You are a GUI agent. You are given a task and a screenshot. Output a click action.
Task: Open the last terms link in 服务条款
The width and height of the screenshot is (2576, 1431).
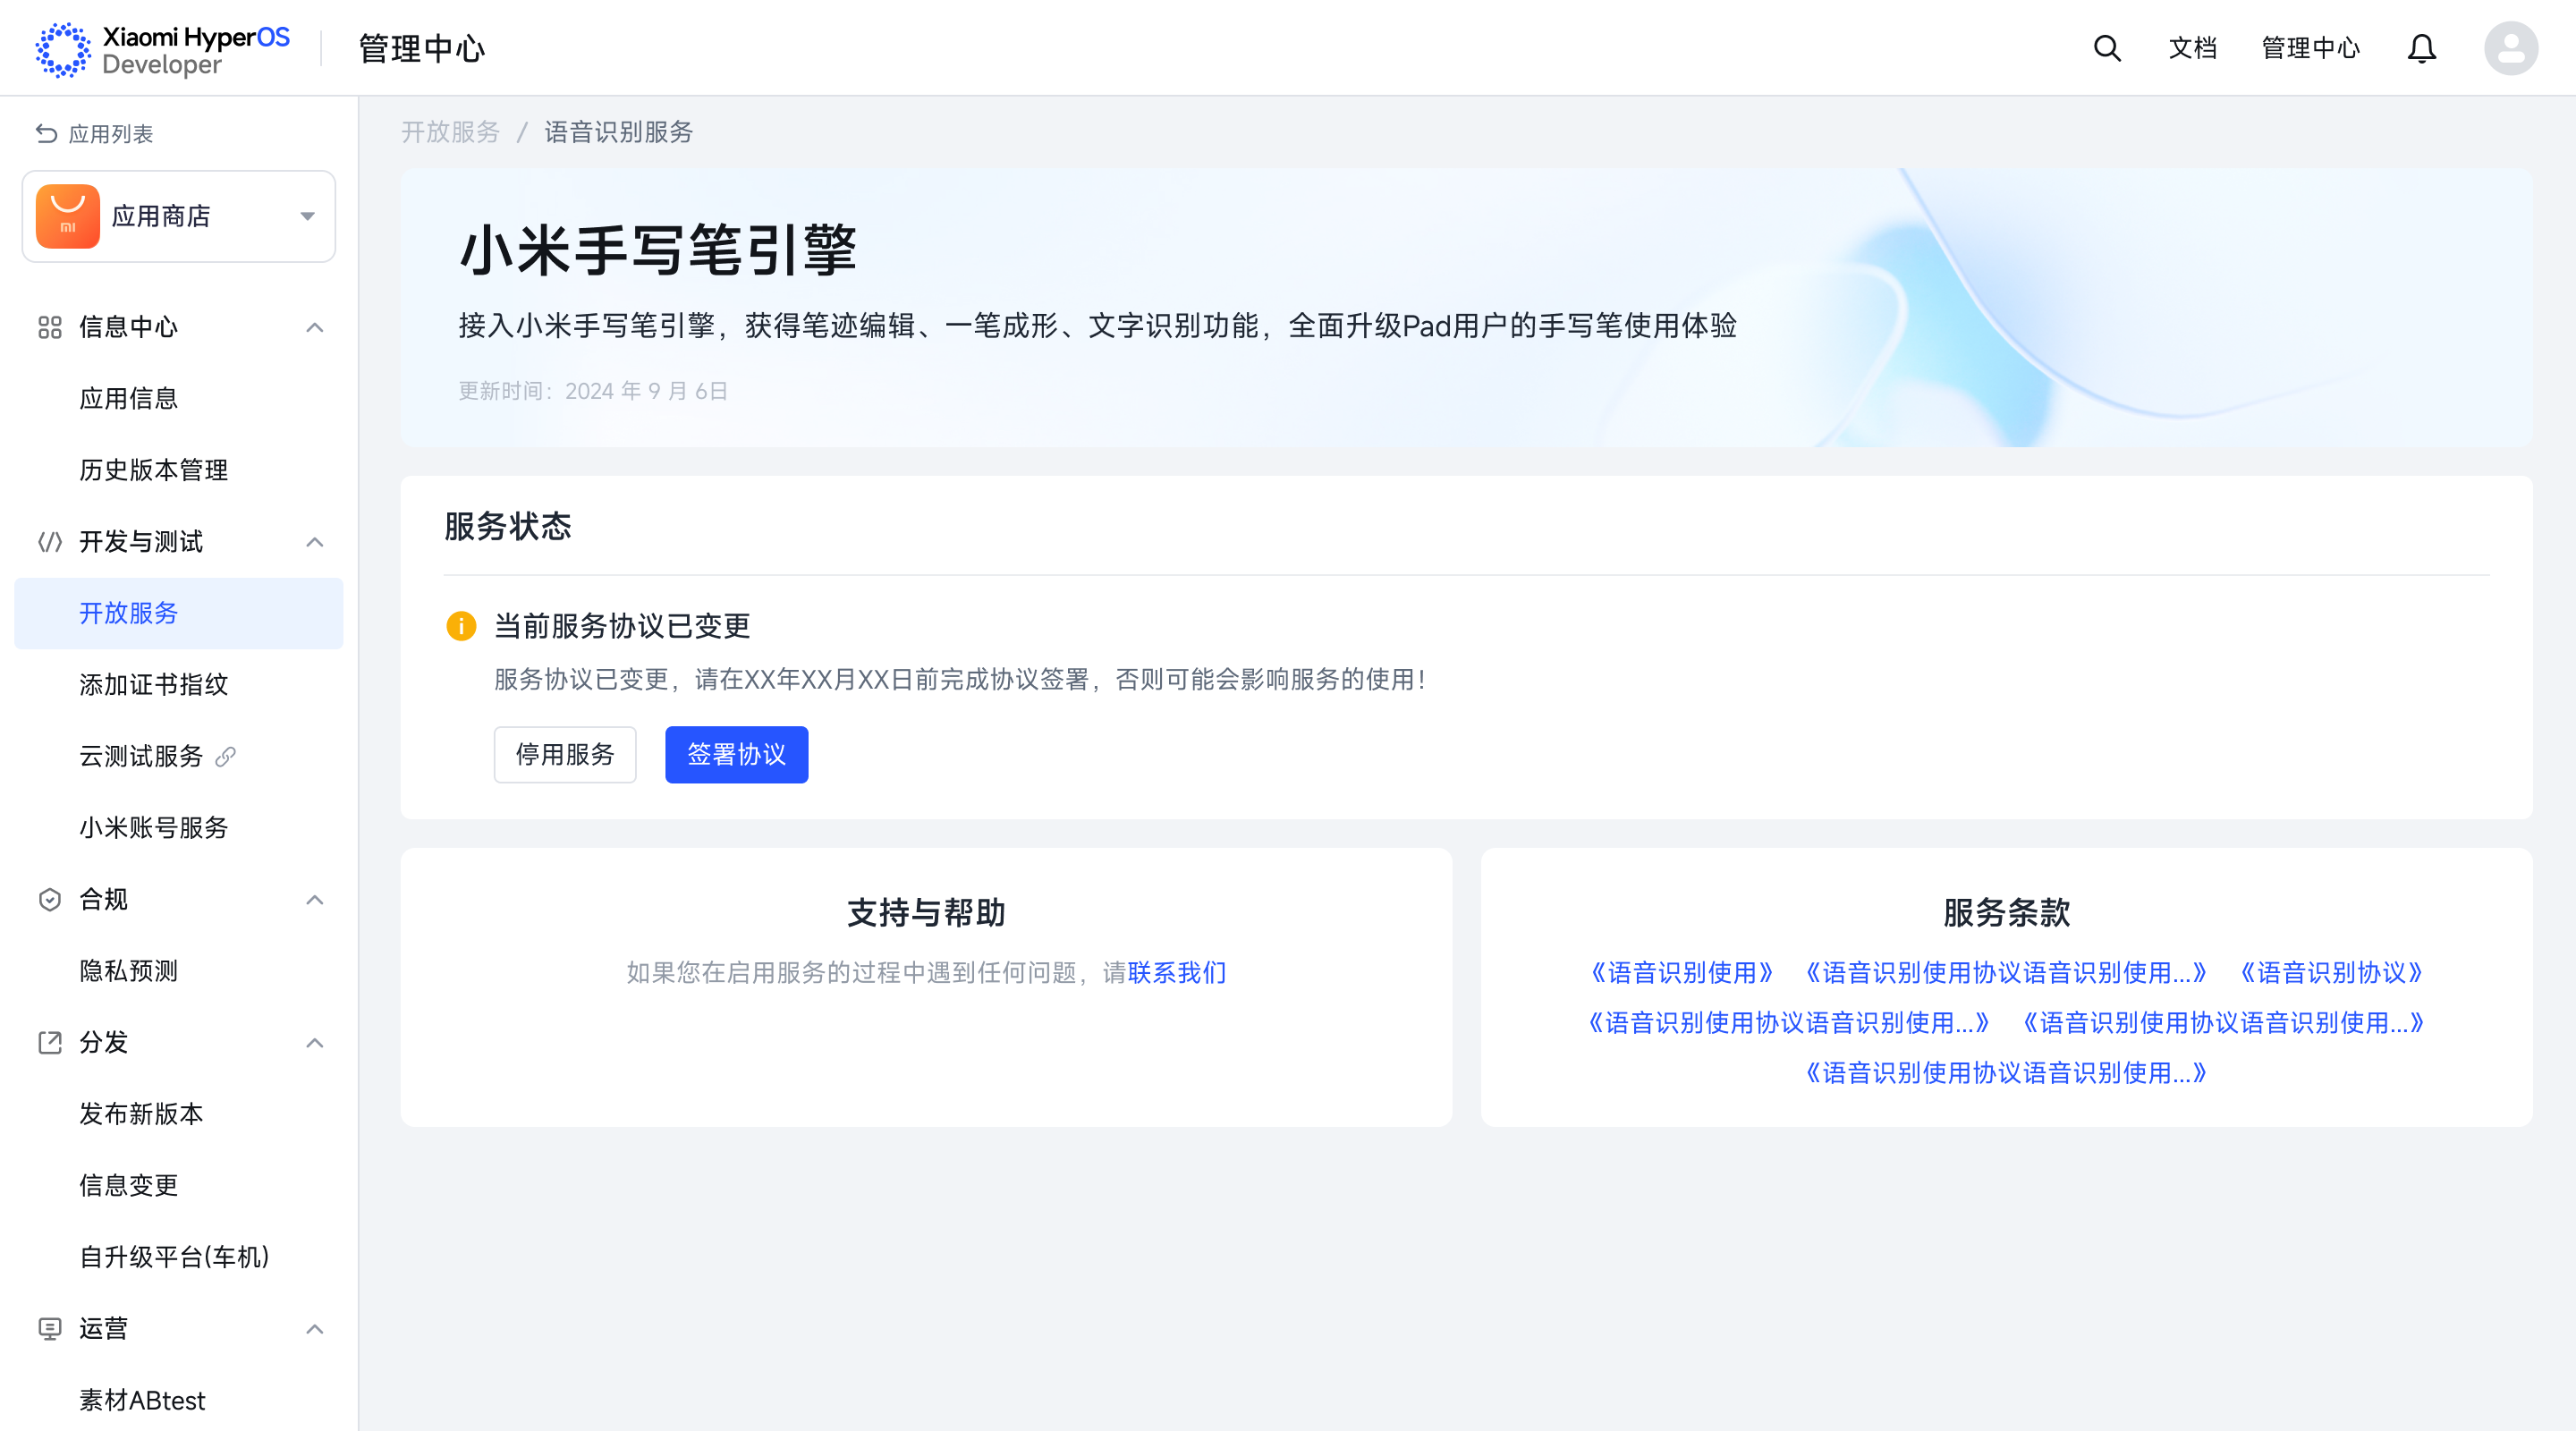pyautogui.click(x=2006, y=1073)
